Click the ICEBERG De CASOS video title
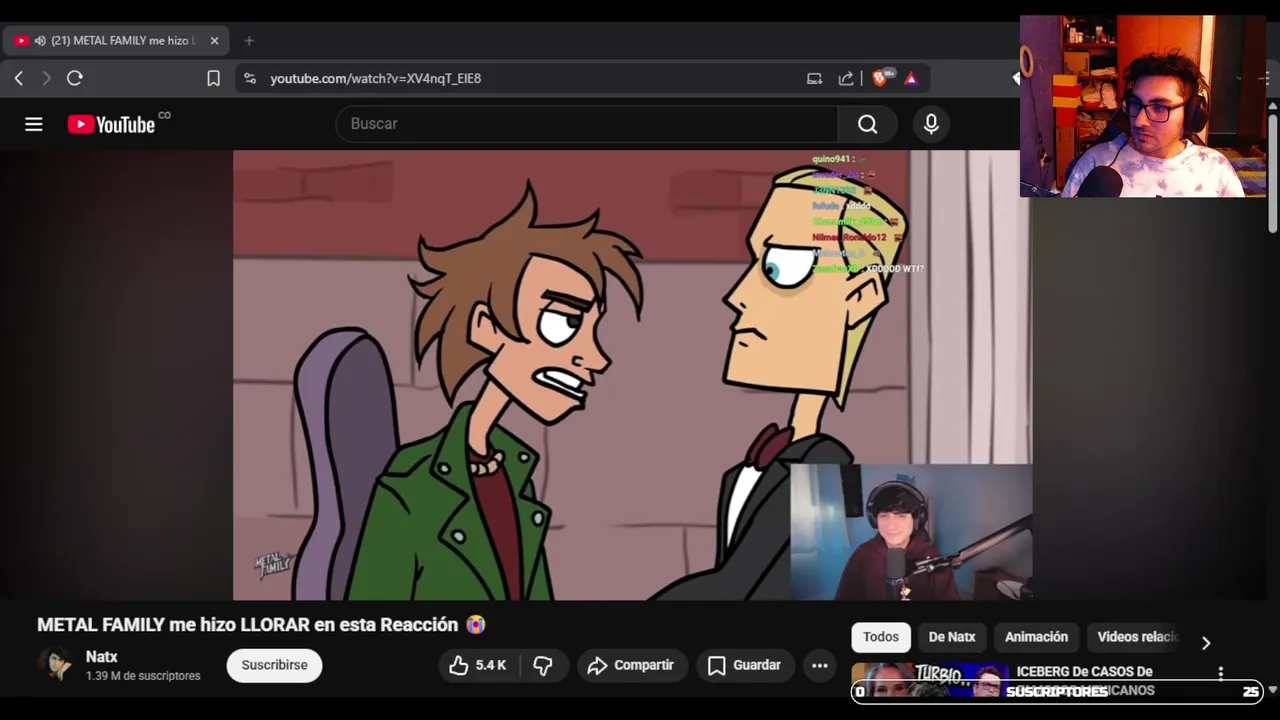Viewport: 1280px width, 720px height. (x=1085, y=680)
